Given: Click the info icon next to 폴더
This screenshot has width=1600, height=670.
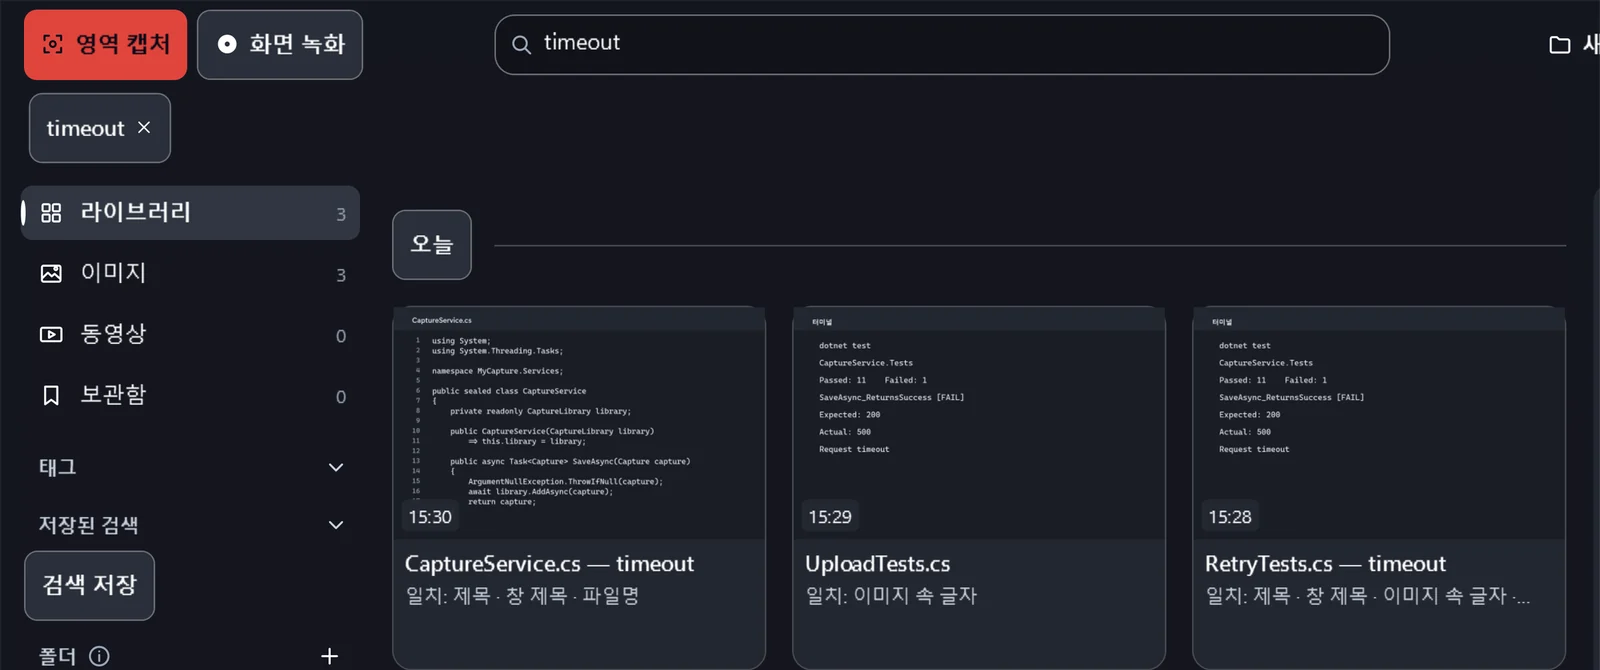Looking at the screenshot, I should coord(99,656).
